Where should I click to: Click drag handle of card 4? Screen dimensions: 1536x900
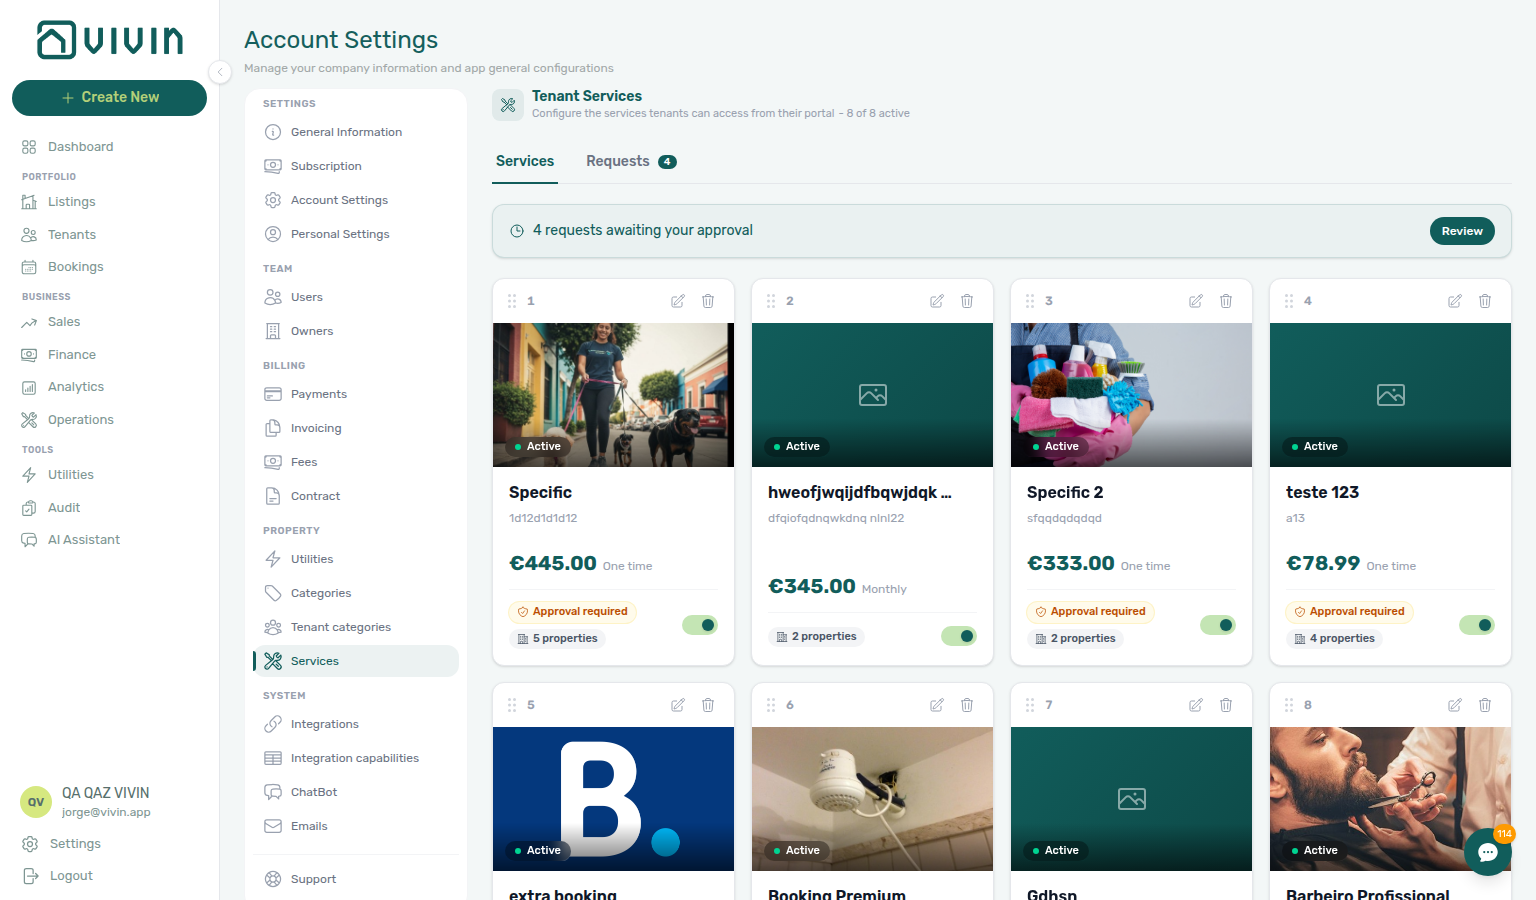(x=1289, y=301)
